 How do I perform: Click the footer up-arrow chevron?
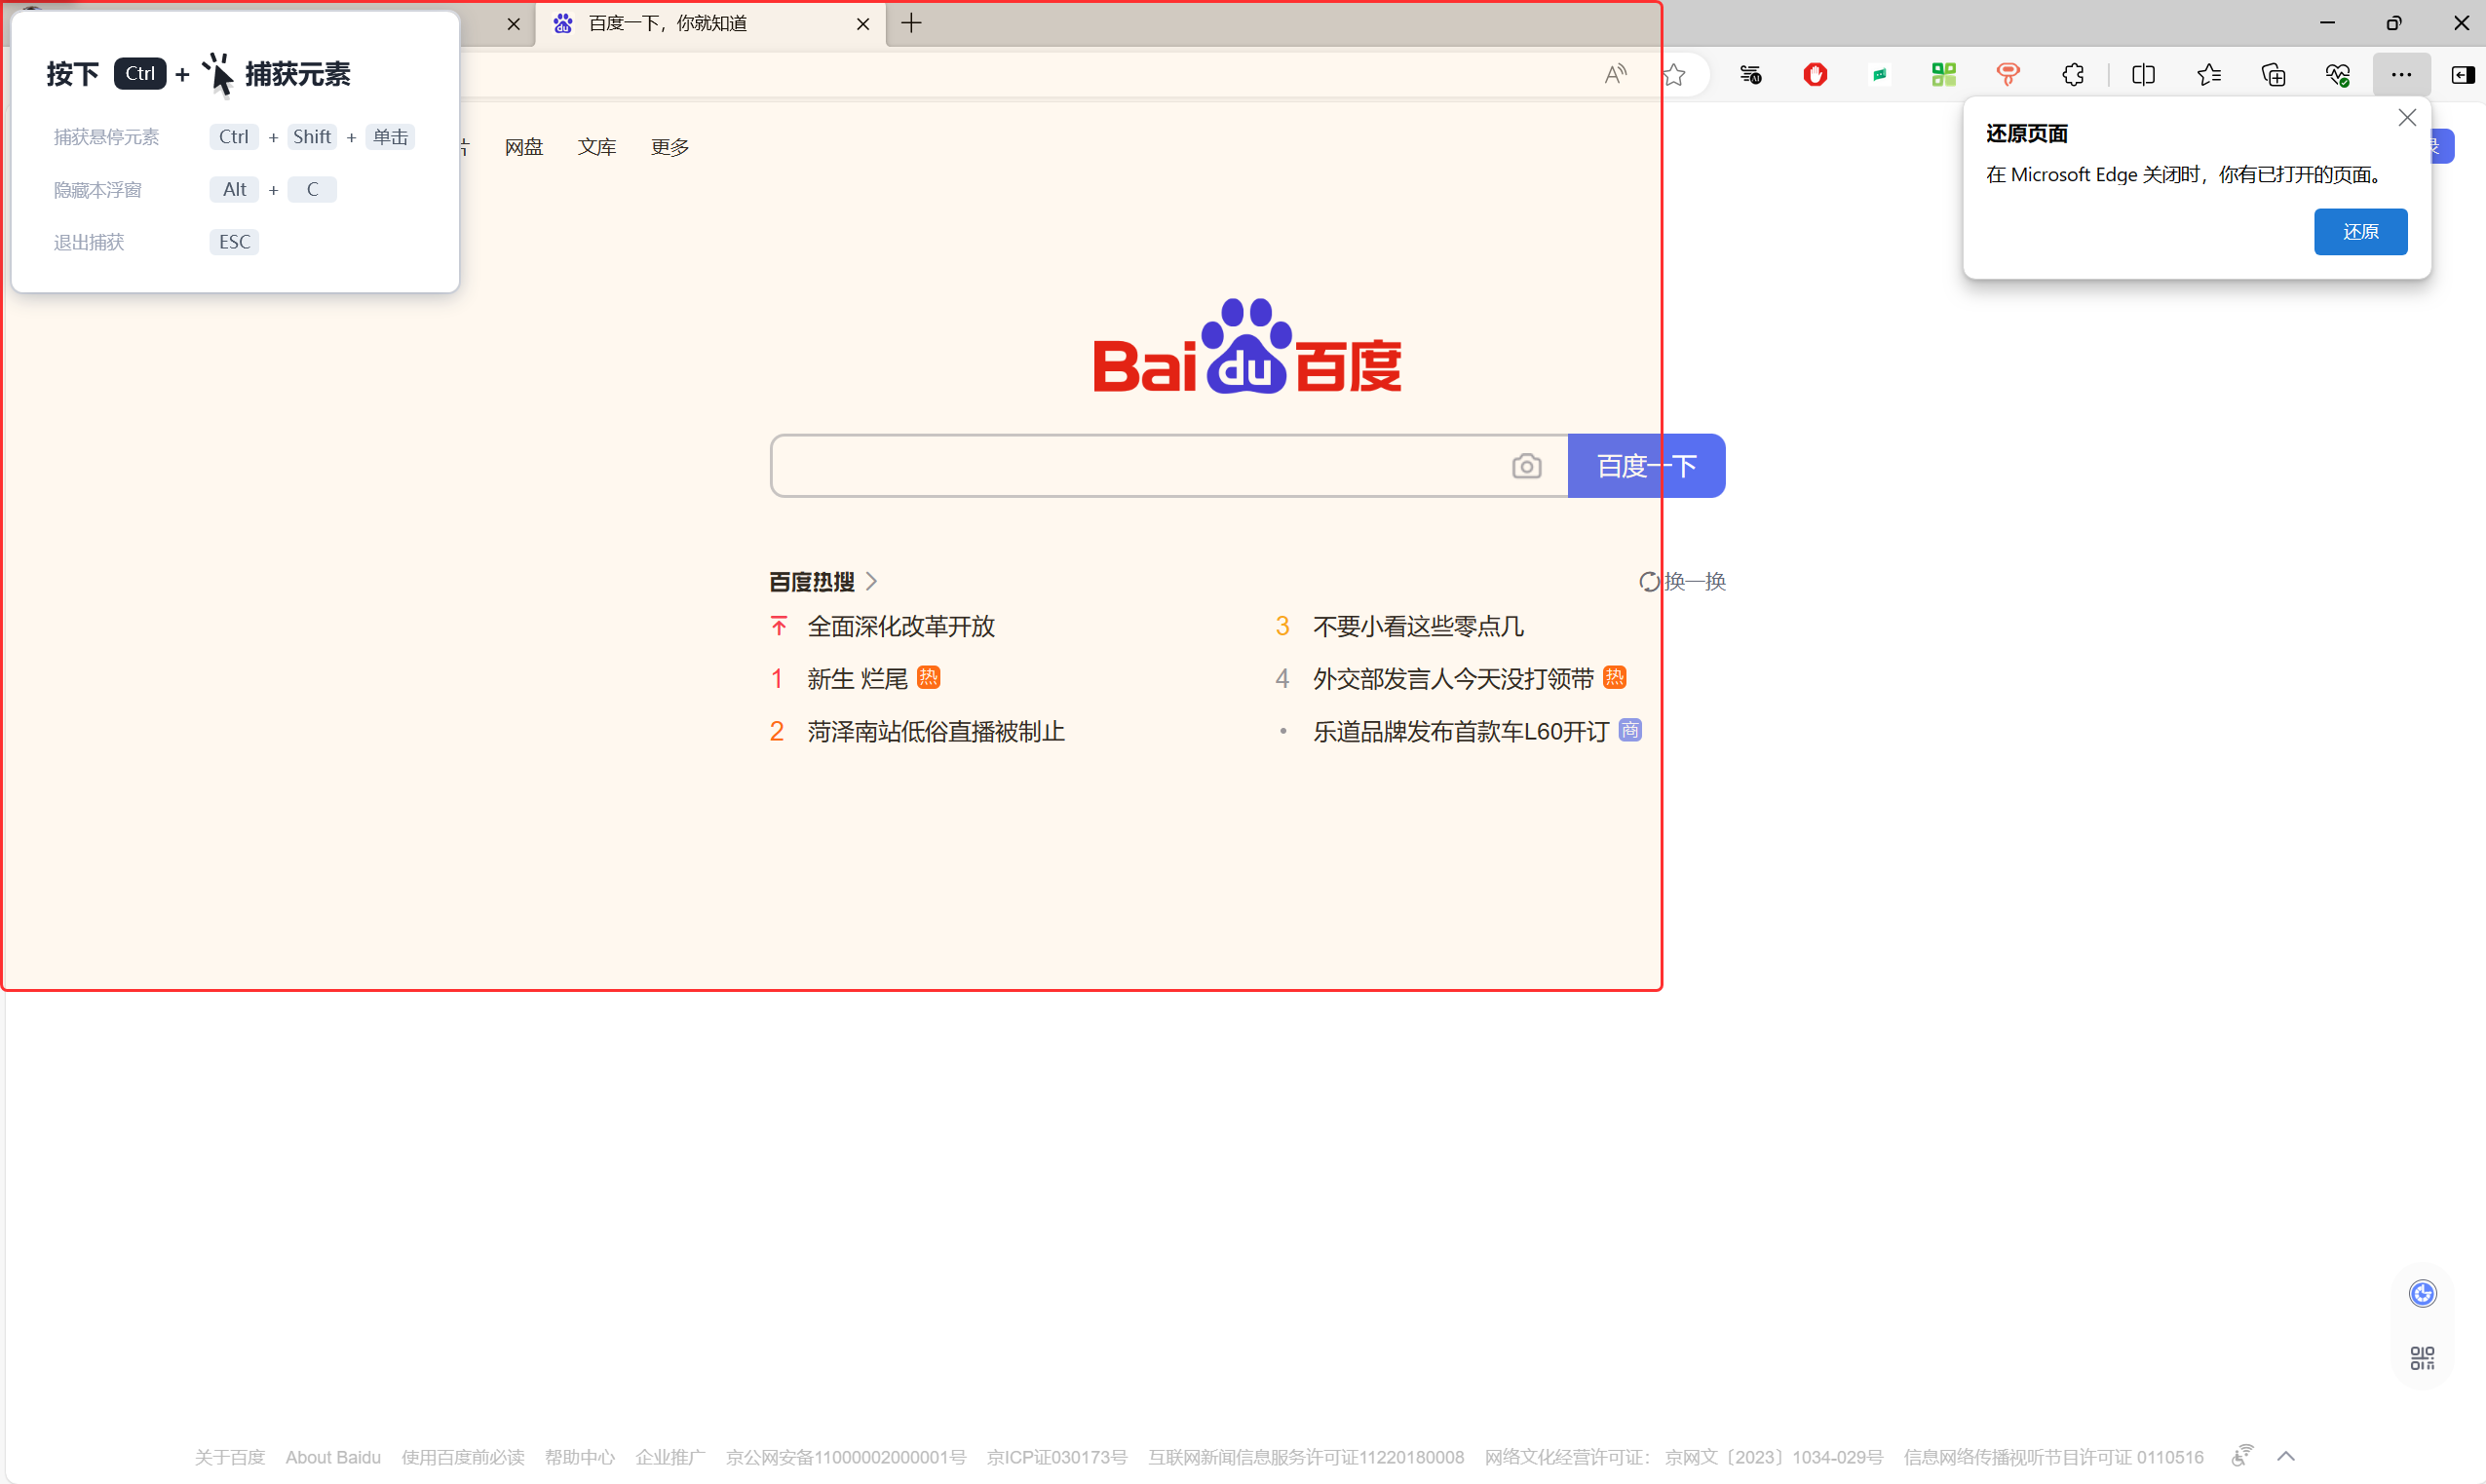[2285, 1456]
